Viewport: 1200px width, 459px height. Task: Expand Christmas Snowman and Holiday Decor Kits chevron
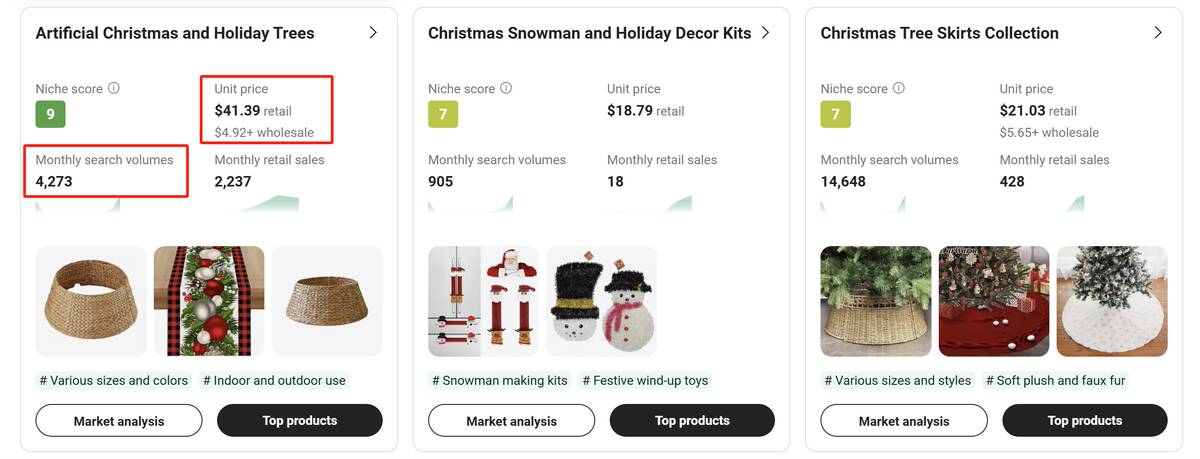765,33
